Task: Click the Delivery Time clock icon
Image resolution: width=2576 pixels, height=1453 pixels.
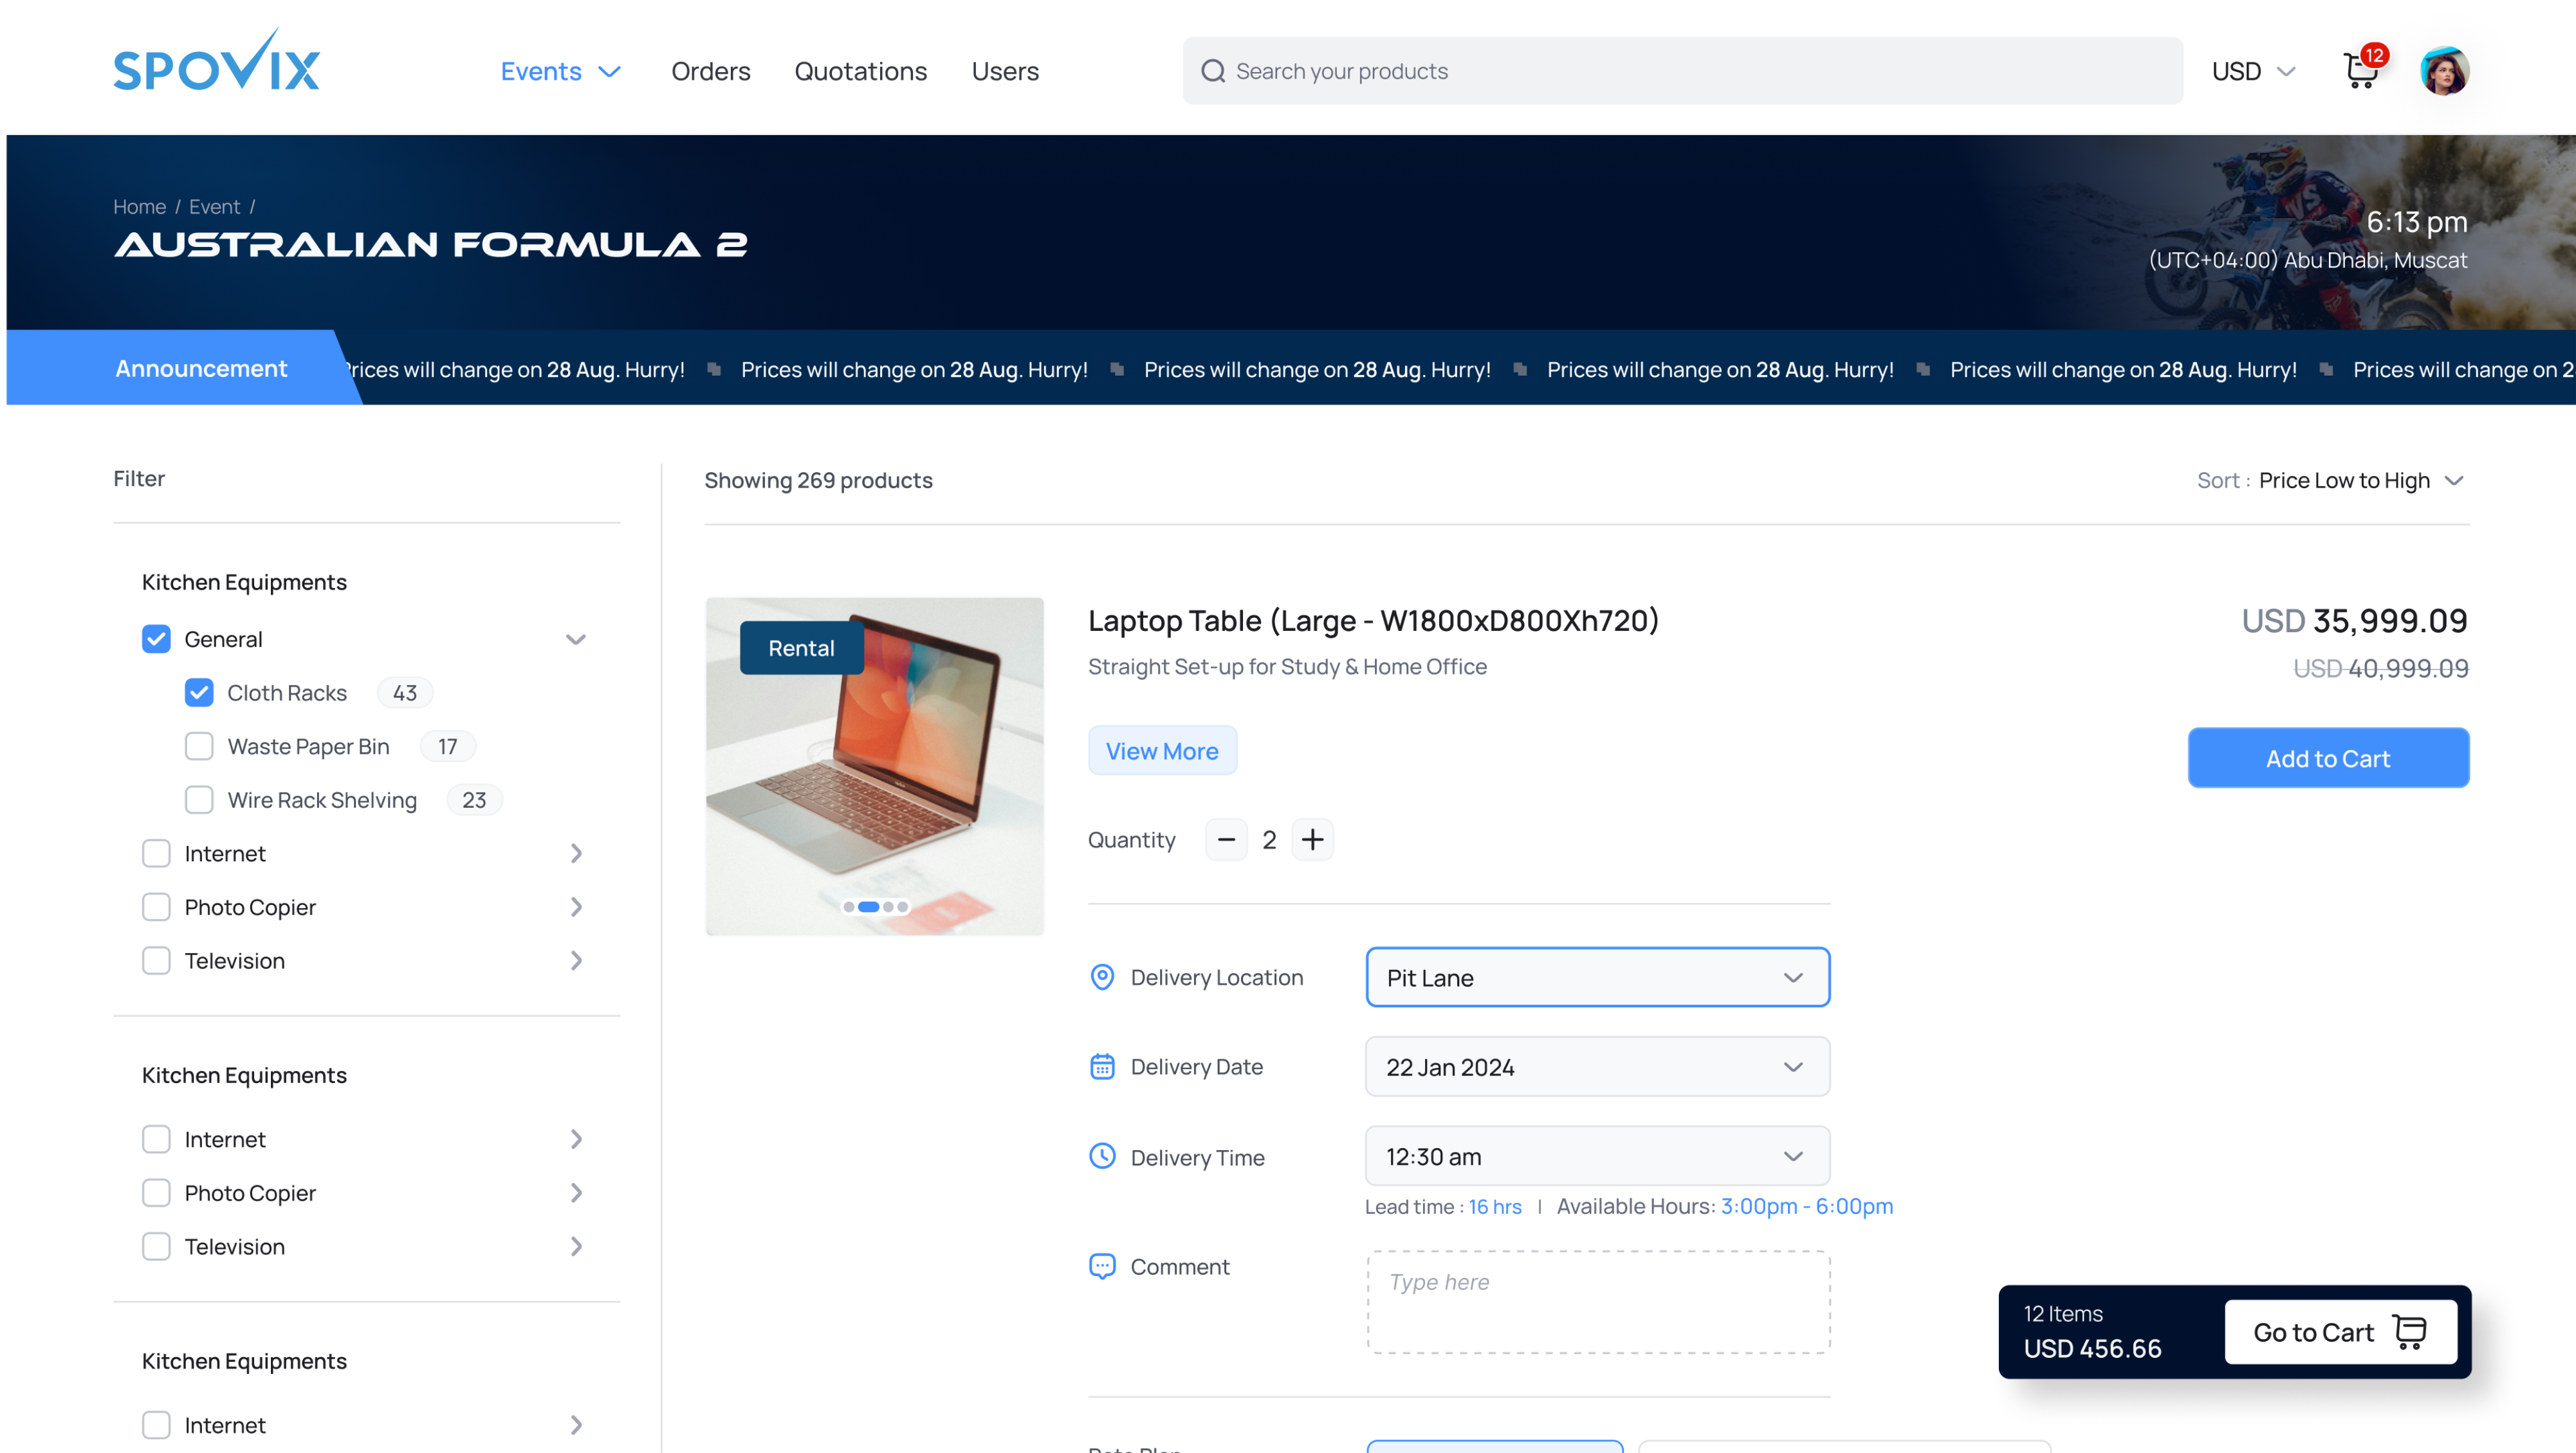Action: click(1102, 1157)
